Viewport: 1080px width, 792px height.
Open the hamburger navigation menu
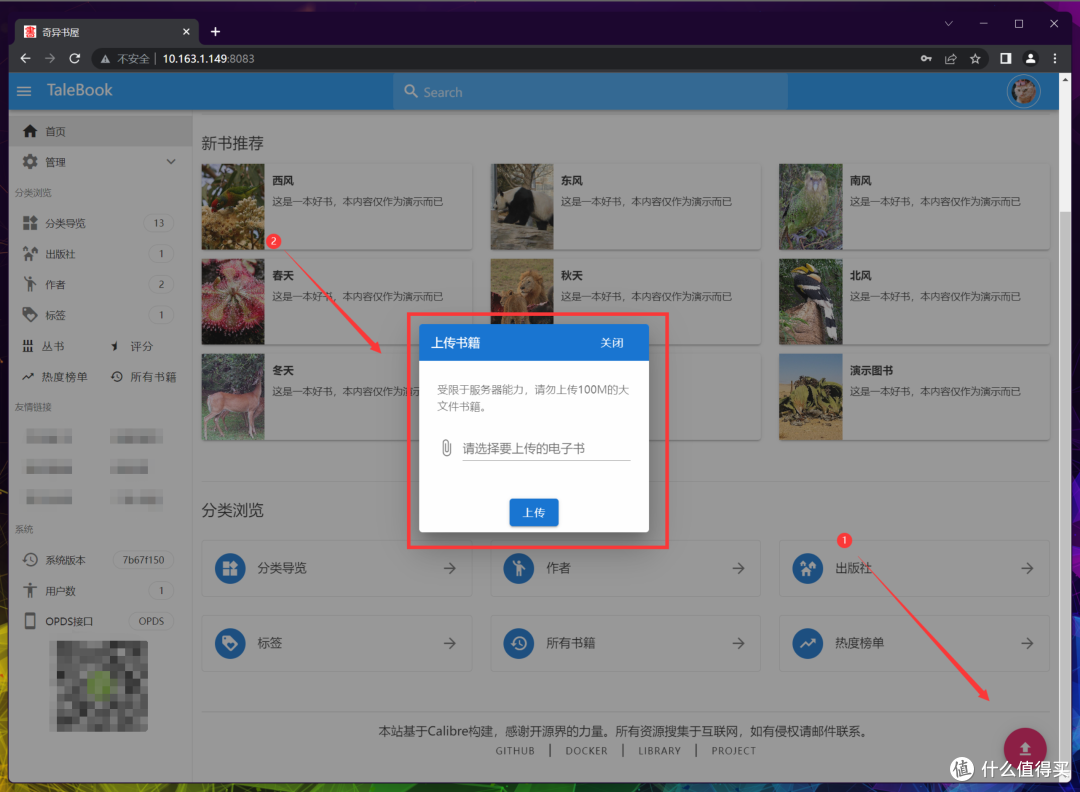[x=24, y=91]
